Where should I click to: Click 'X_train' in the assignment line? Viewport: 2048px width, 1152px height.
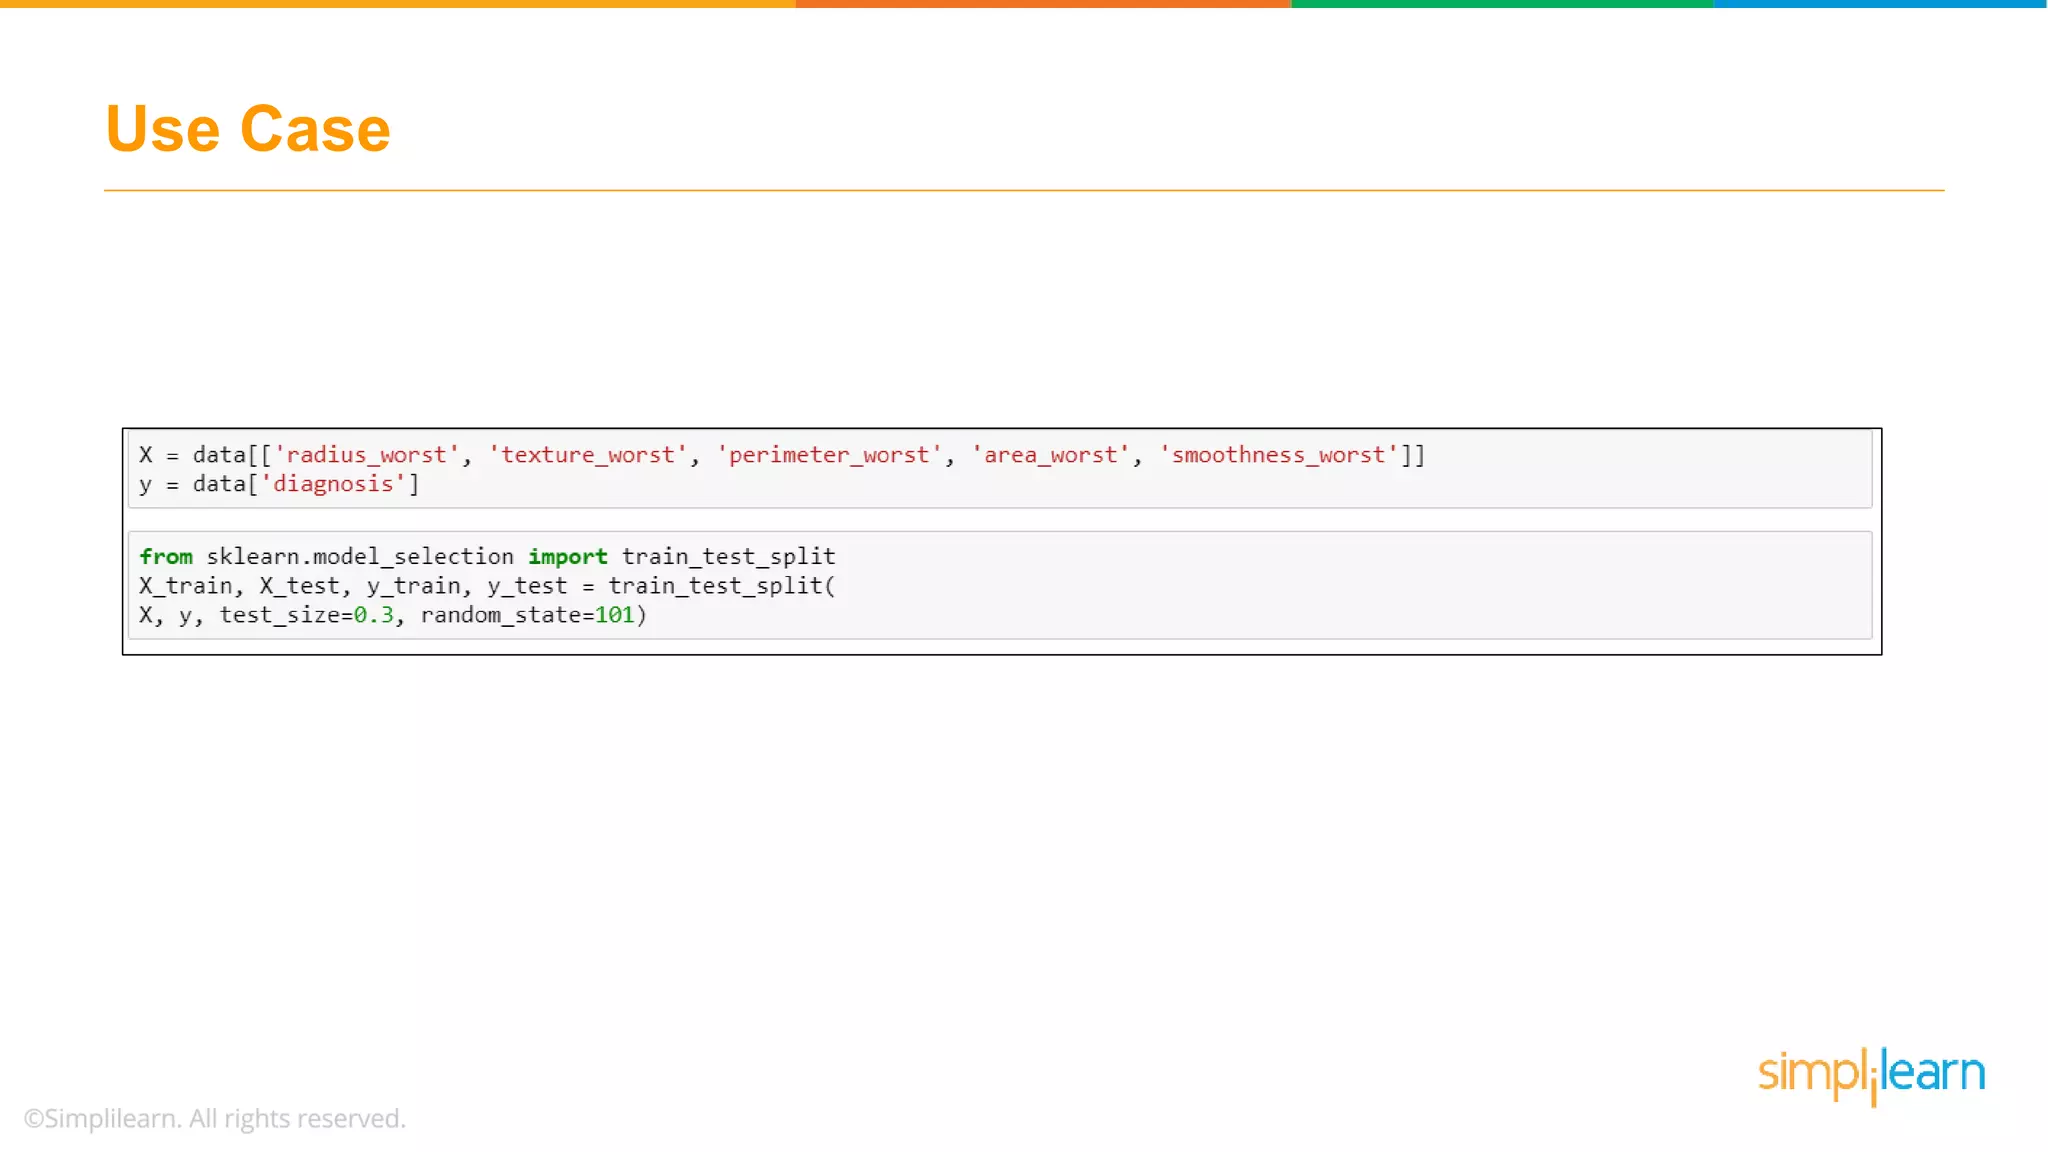tap(185, 586)
